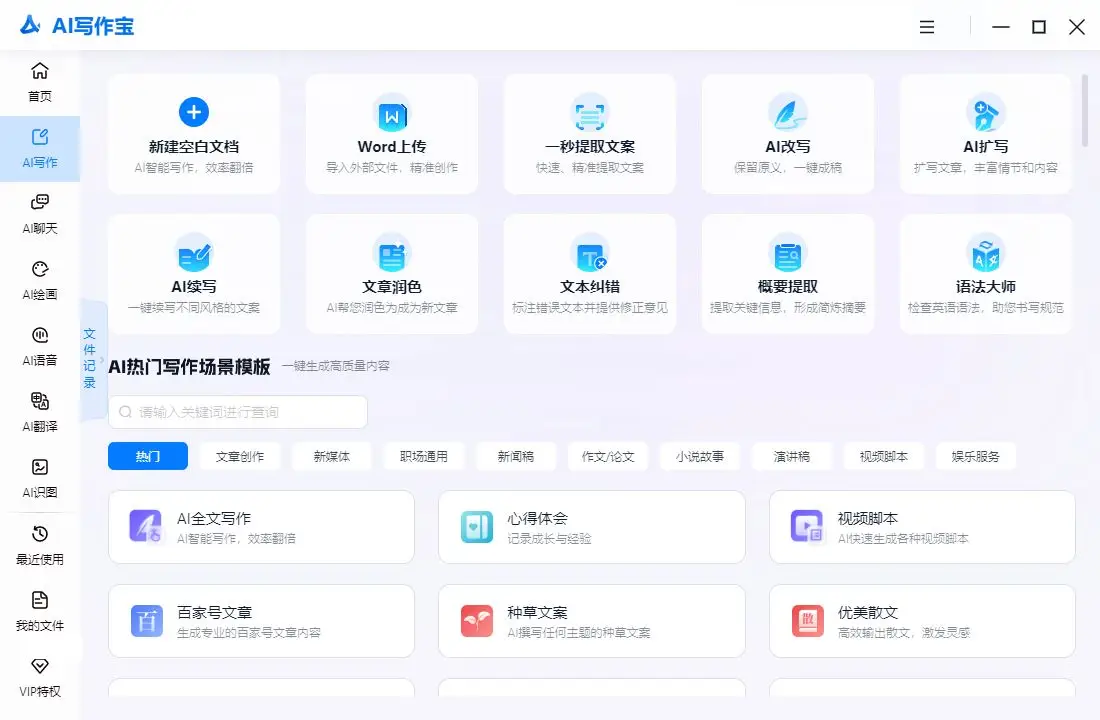Switch to the 娱乐服务 tab
The height and width of the screenshot is (720, 1100).
(x=975, y=456)
